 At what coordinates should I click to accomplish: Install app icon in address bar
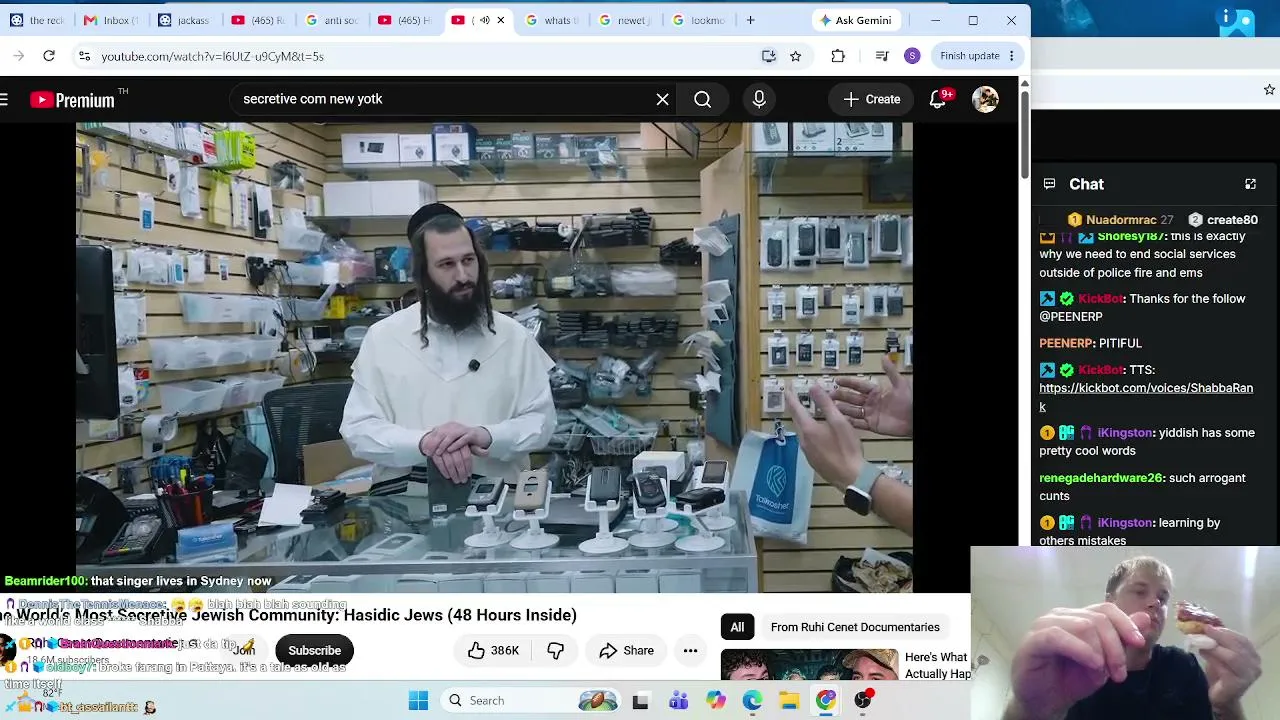pos(768,56)
